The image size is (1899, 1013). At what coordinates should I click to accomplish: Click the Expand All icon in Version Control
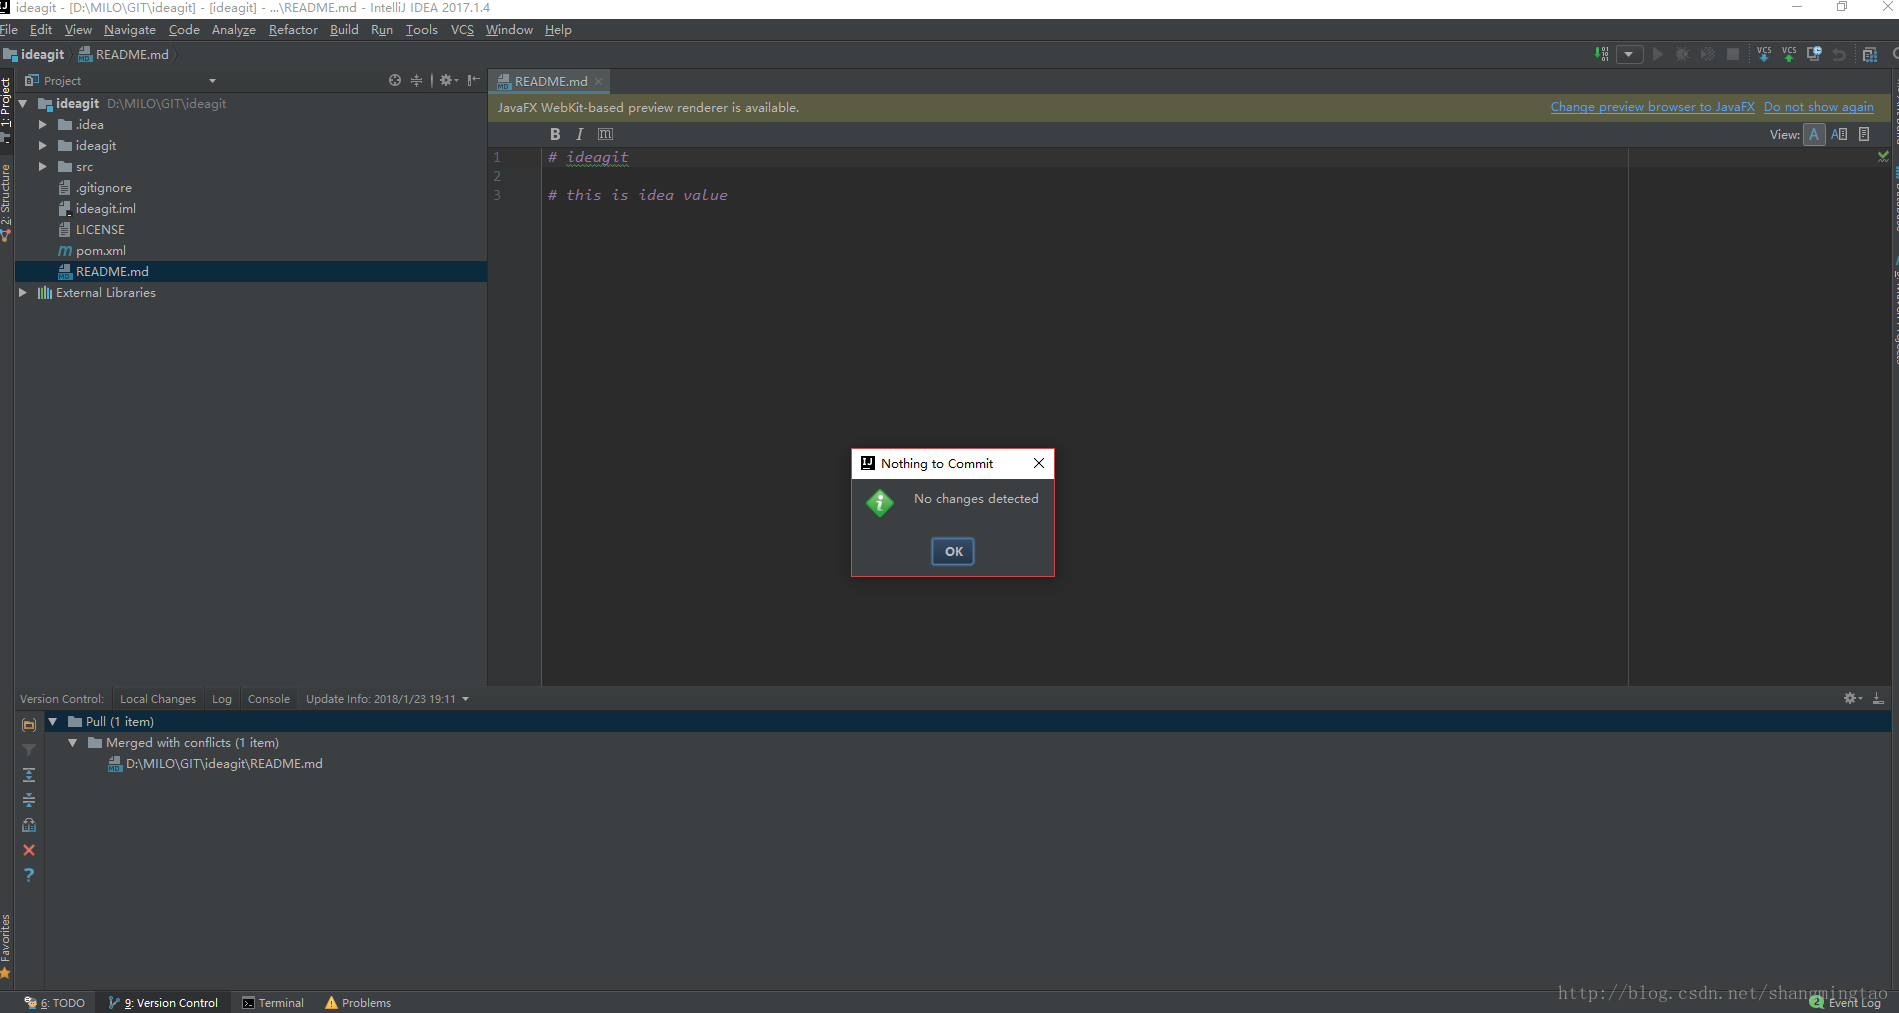pos(29,775)
